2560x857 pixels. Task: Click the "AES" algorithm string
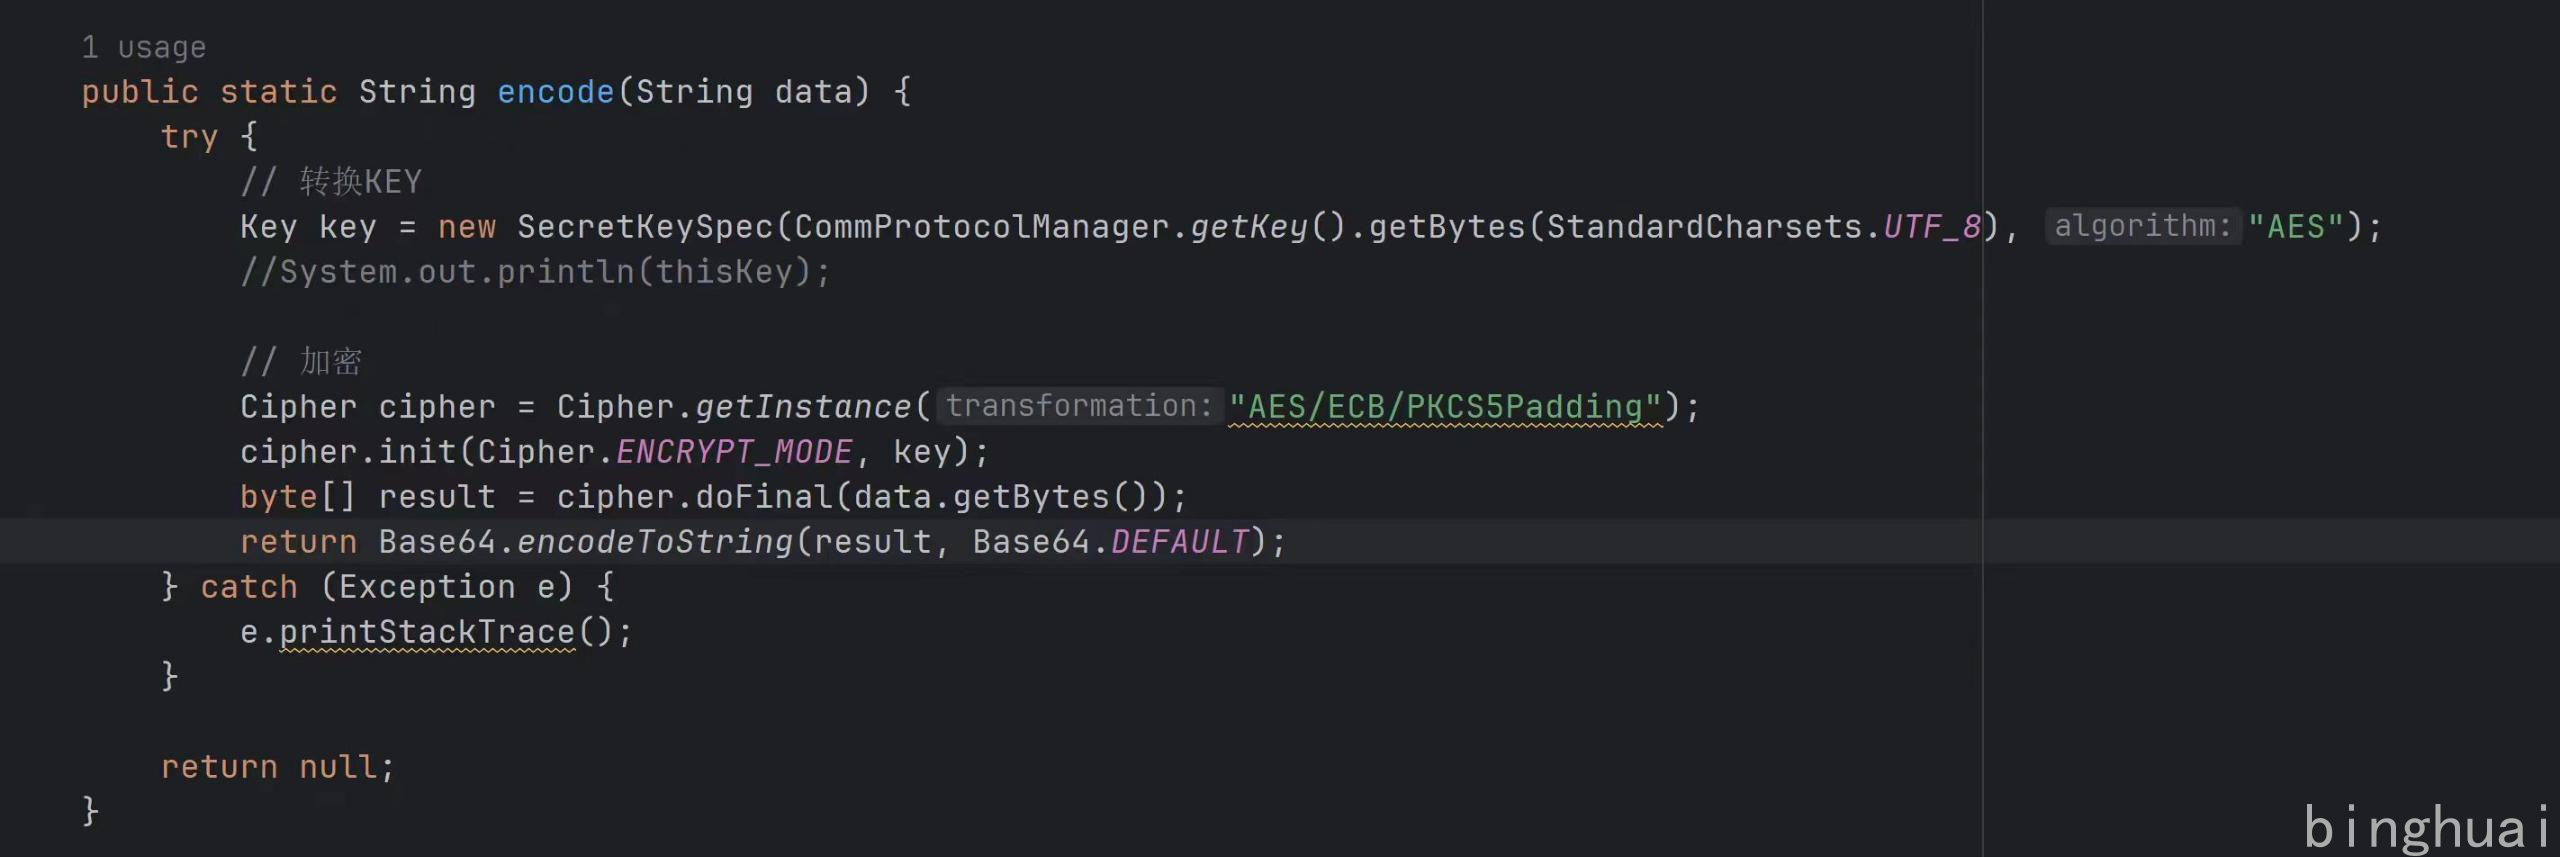[2295, 227]
